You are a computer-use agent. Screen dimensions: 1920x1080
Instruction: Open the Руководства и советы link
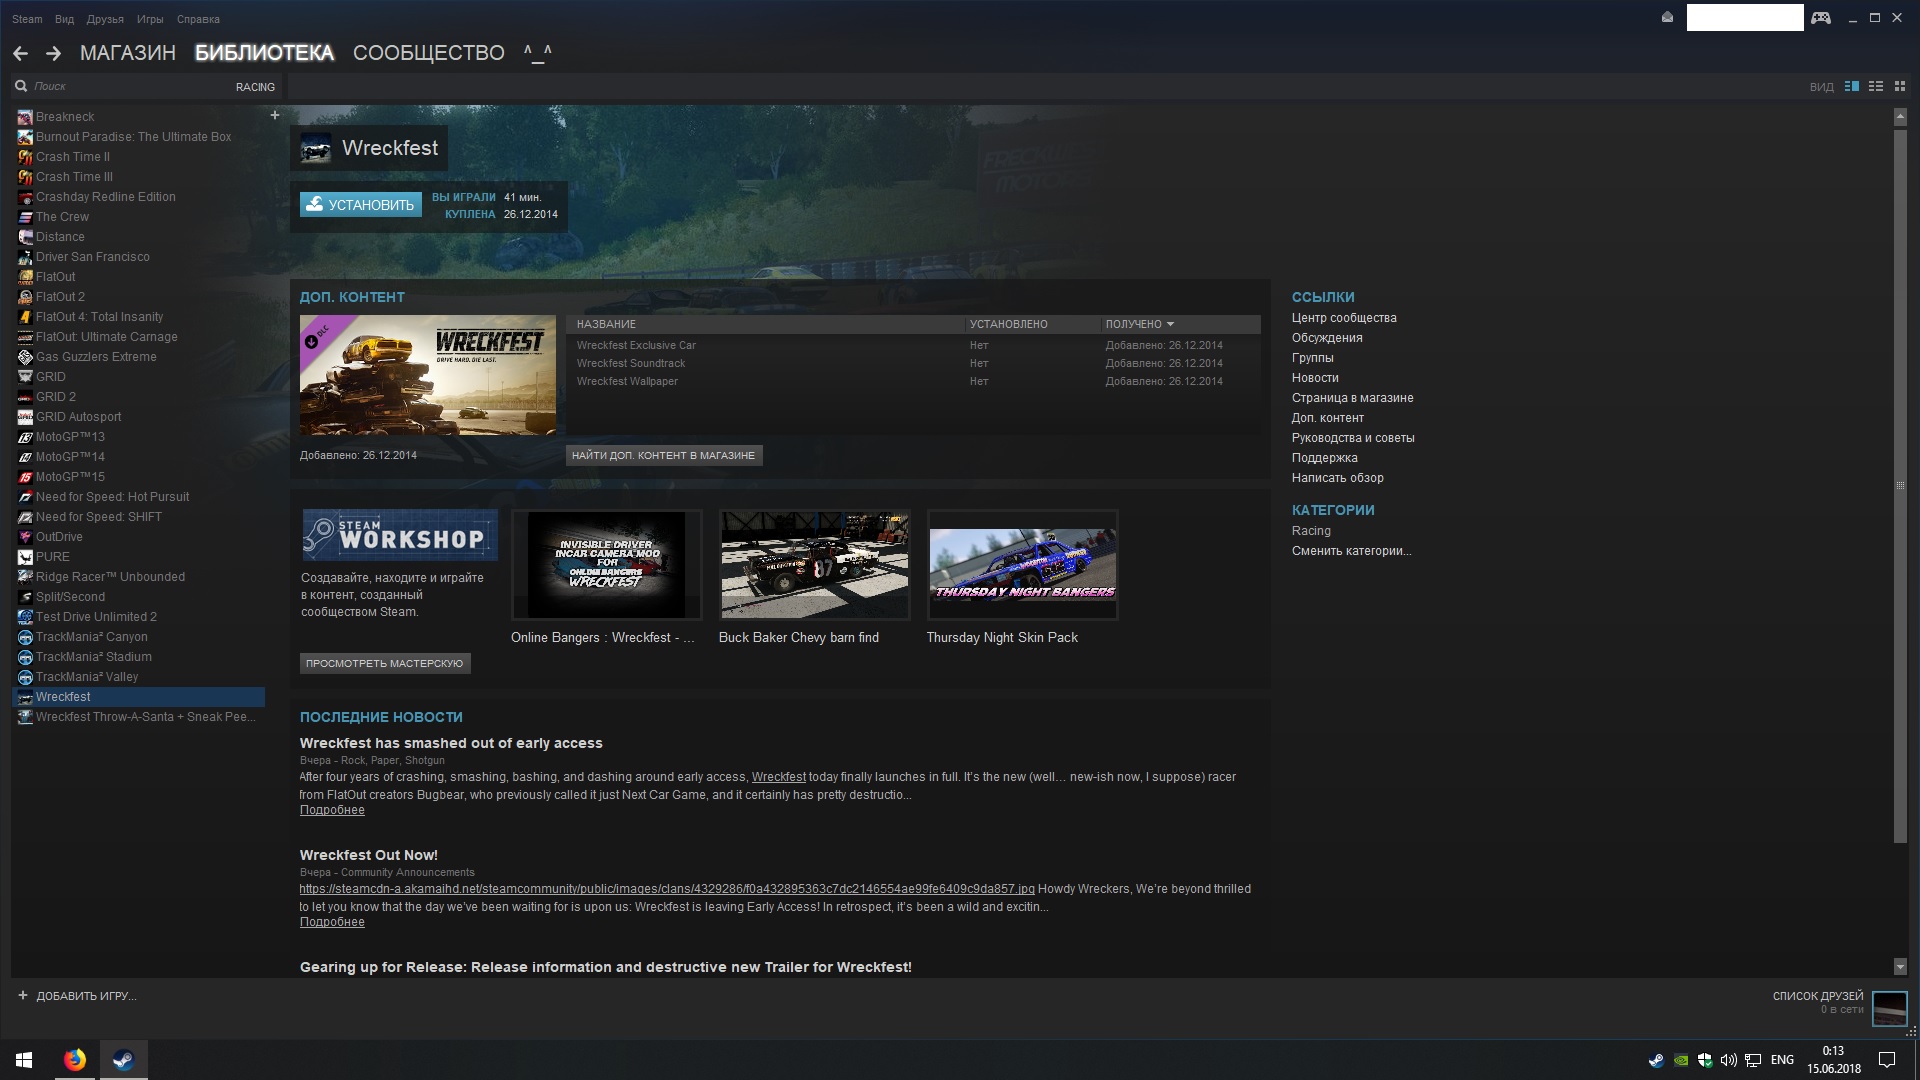coord(1353,438)
